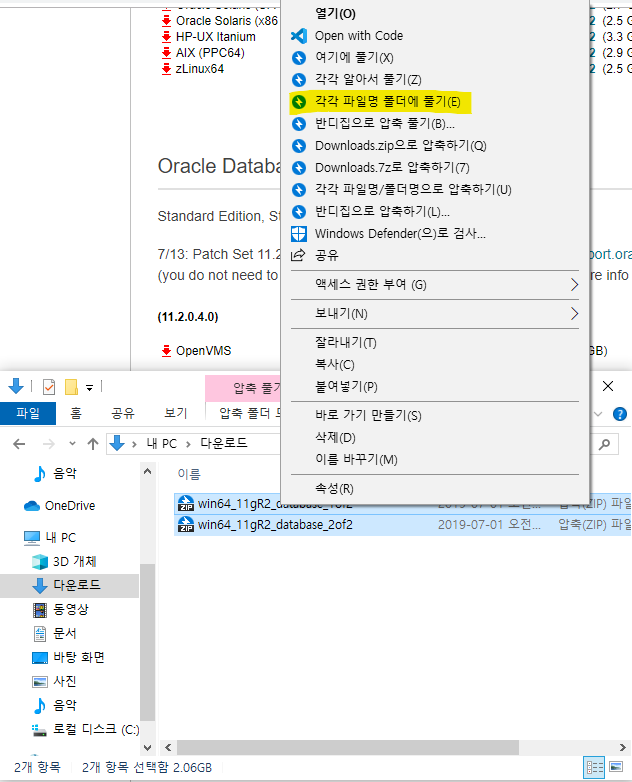Click the up-one-level arrow button

click(93, 444)
